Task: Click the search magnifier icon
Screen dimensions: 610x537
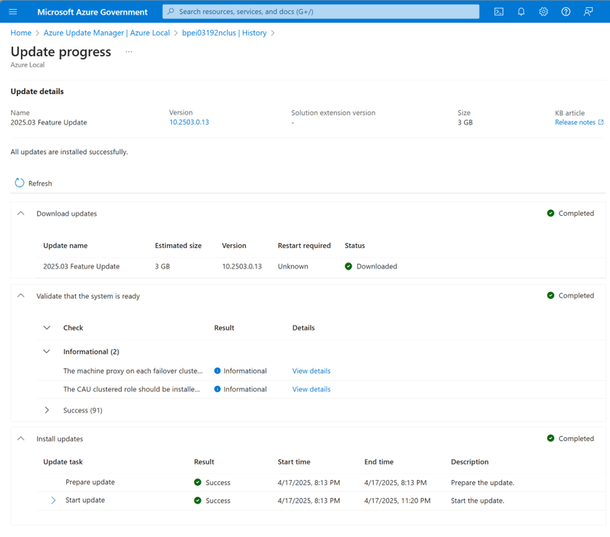Action: [170, 12]
